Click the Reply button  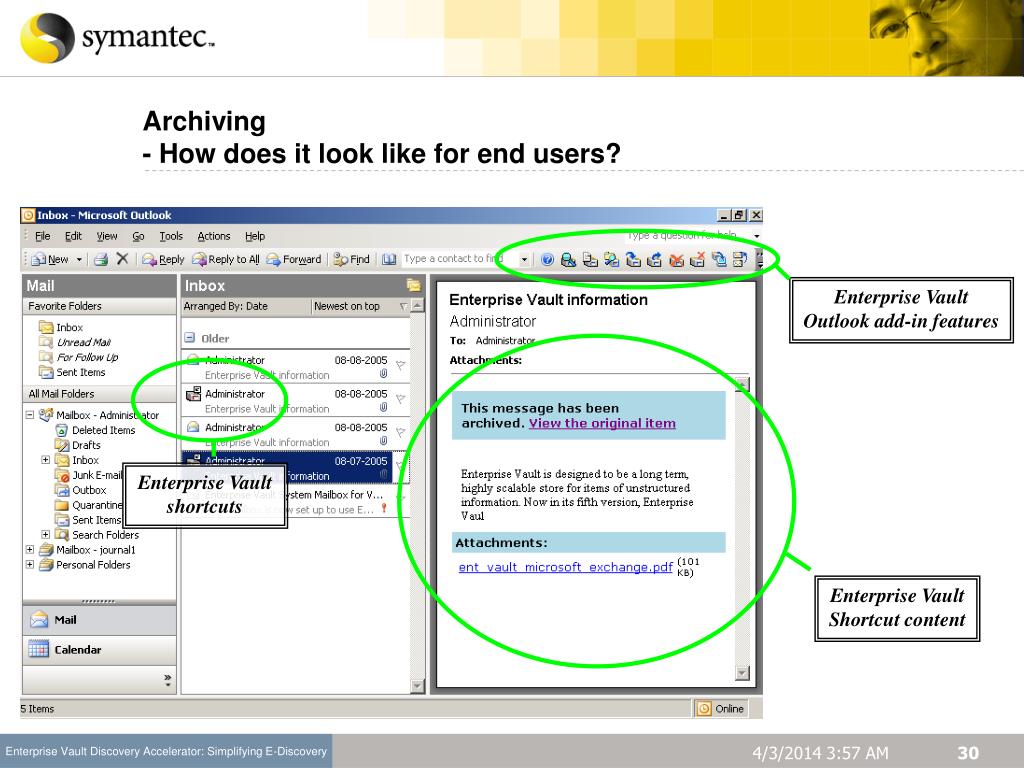click(163, 259)
